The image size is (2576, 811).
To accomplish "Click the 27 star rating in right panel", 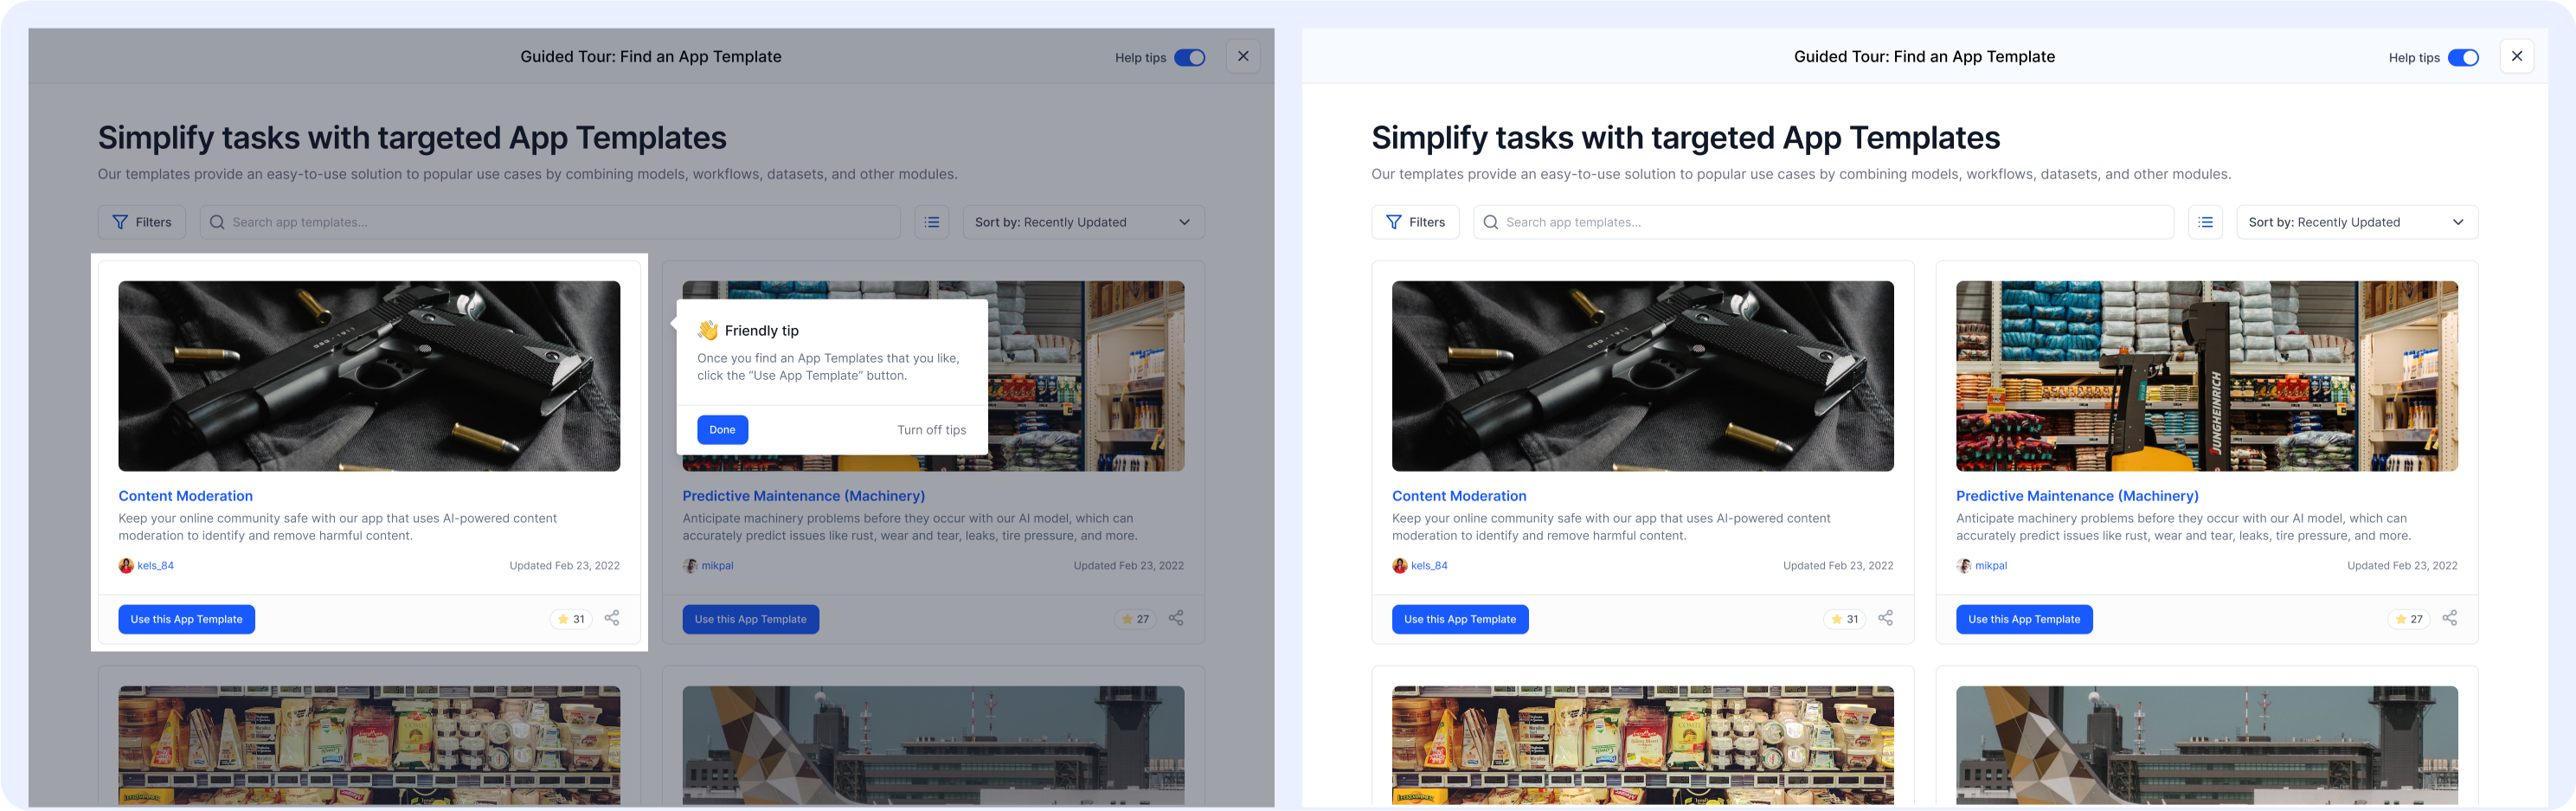I will (x=2409, y=619).
